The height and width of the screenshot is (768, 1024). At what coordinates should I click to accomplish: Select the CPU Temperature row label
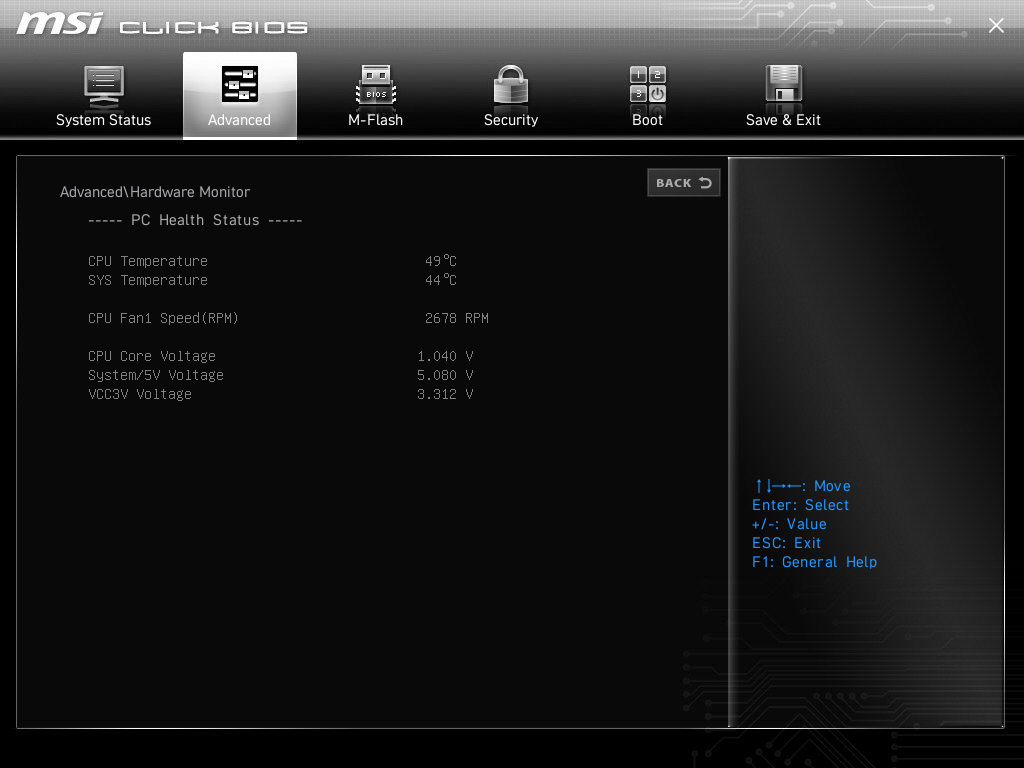[x=148, y=261]
